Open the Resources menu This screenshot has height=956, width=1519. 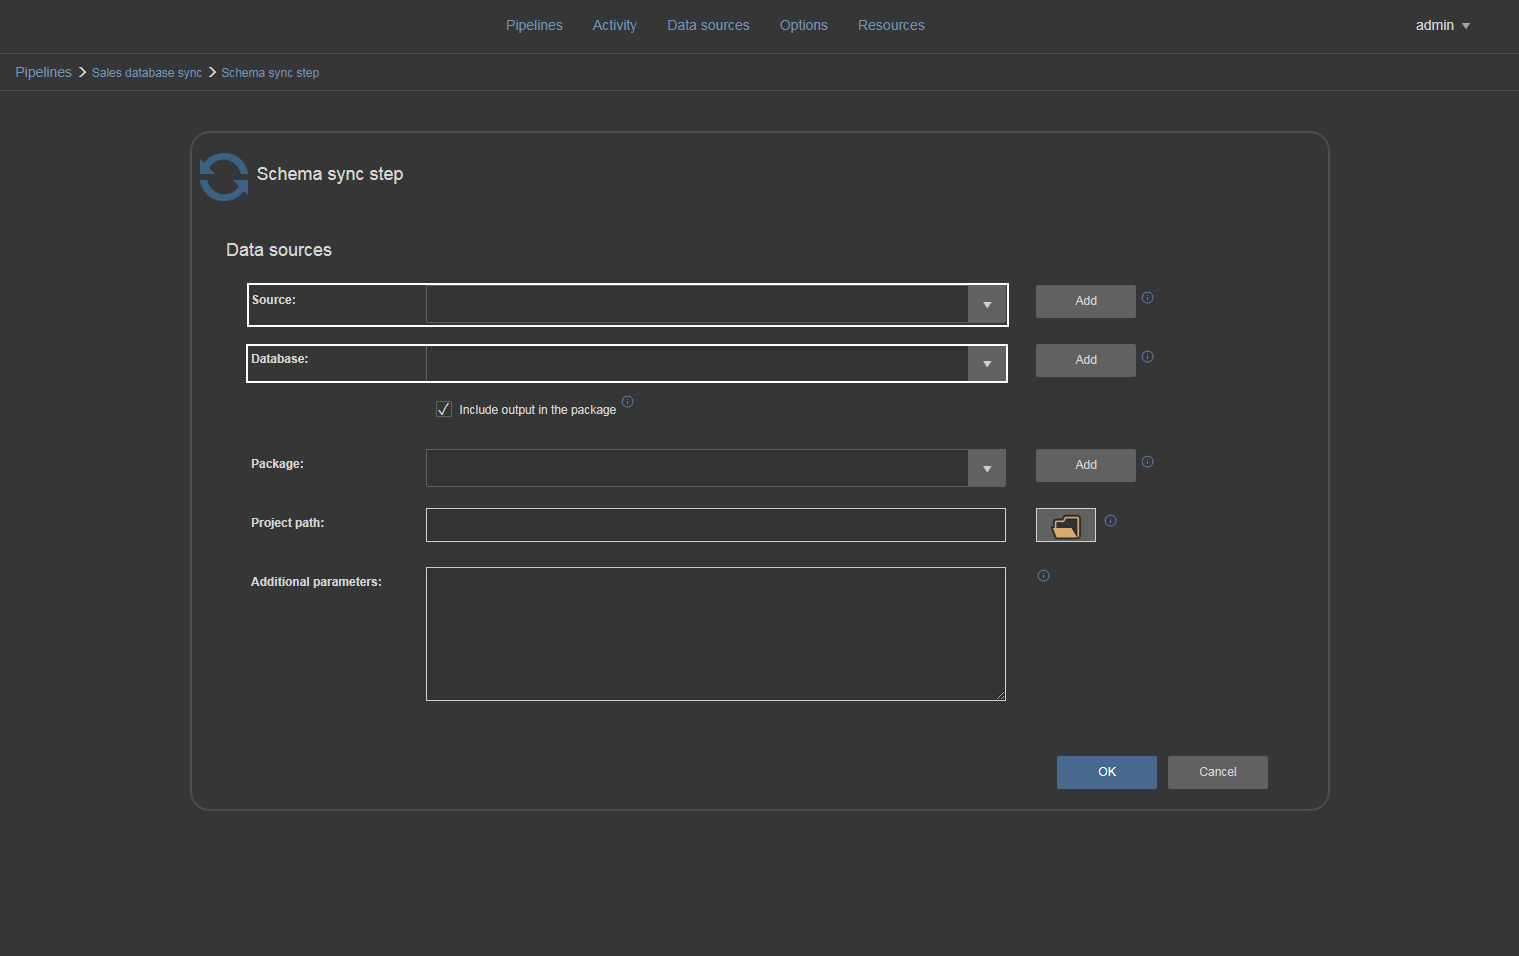click(x=891, y=25)
